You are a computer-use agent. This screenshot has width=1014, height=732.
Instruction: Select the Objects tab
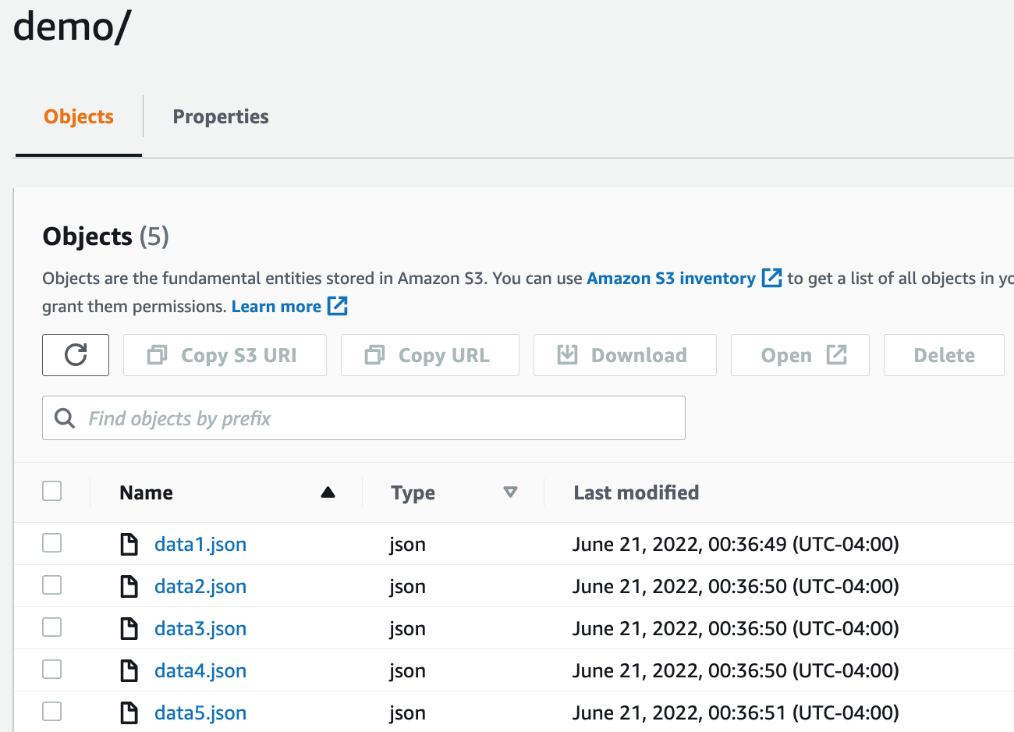[77, 117]
